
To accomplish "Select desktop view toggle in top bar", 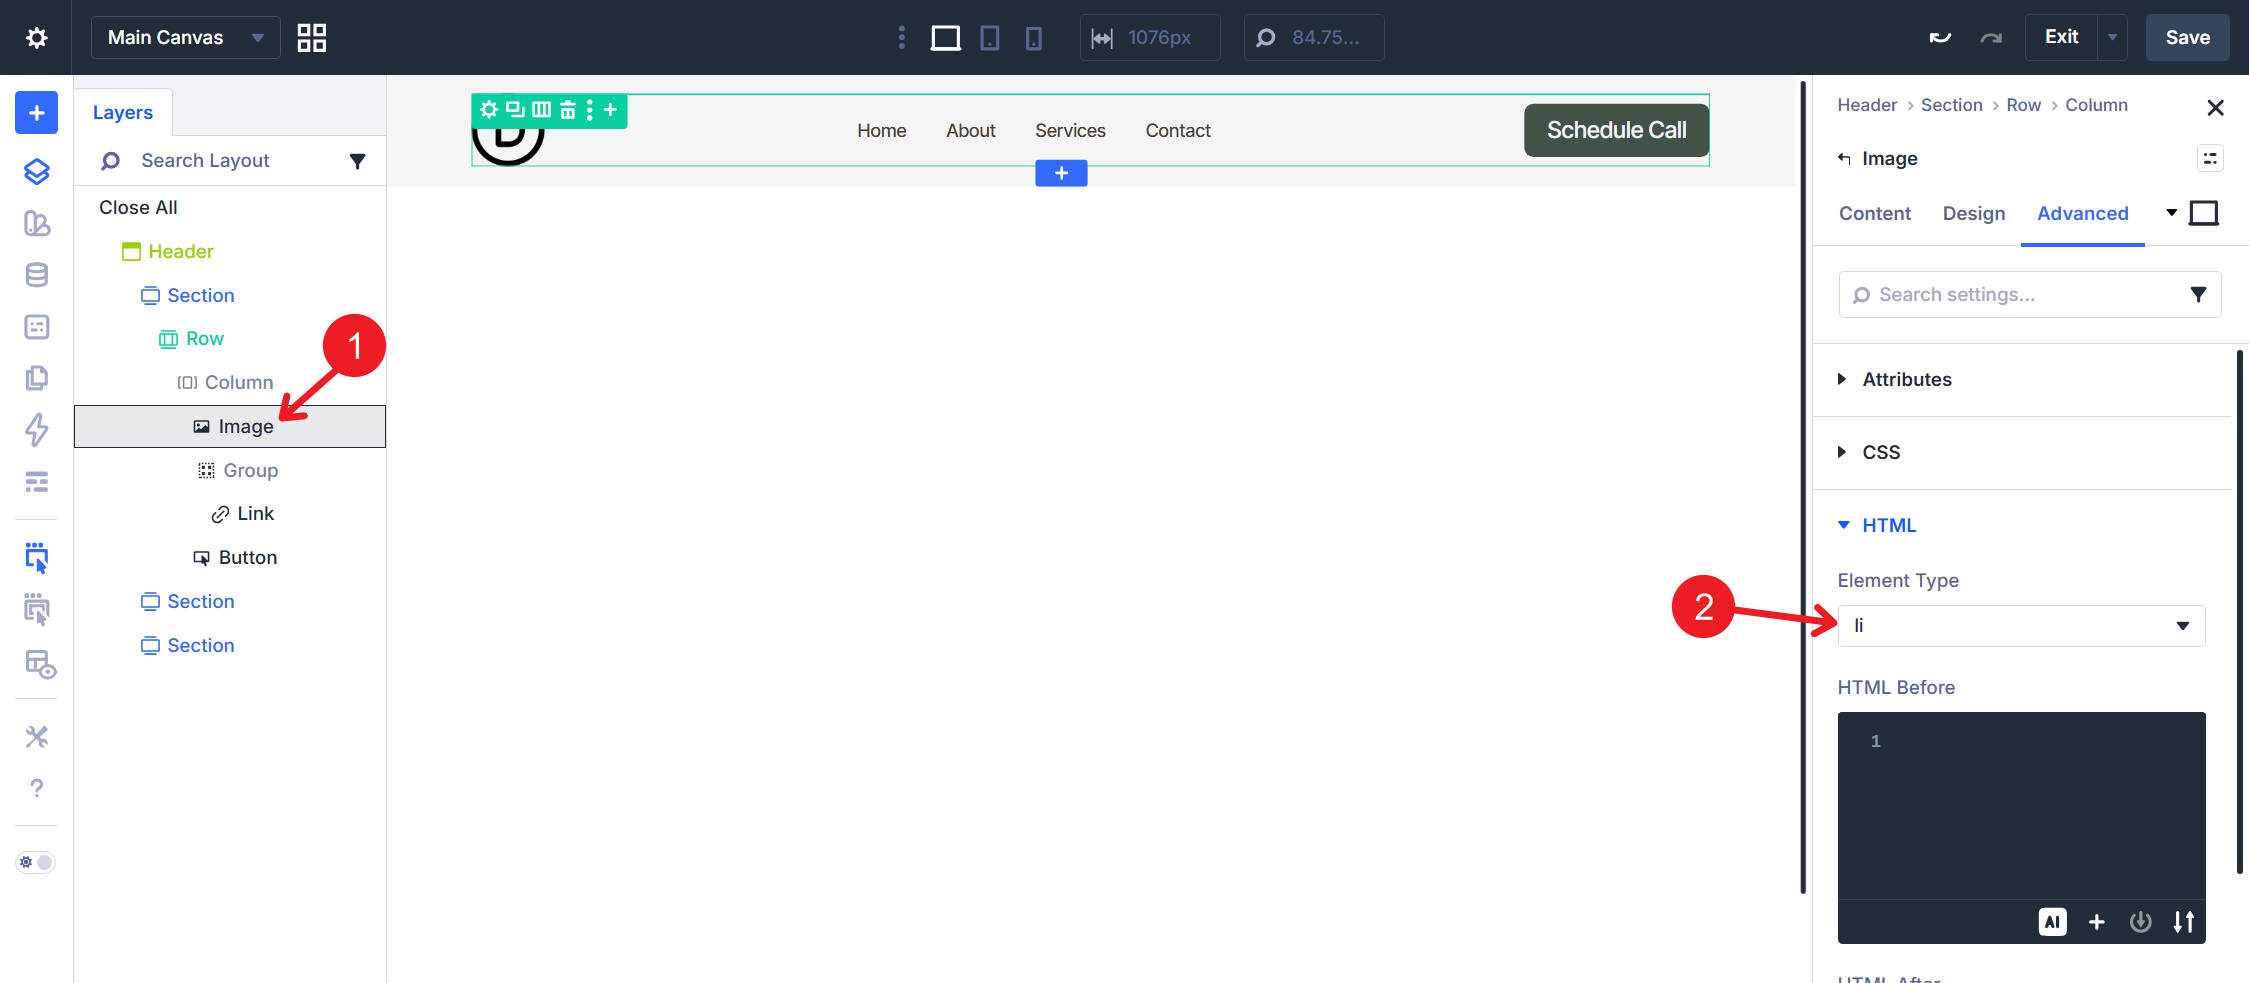I will click(945, 38).
